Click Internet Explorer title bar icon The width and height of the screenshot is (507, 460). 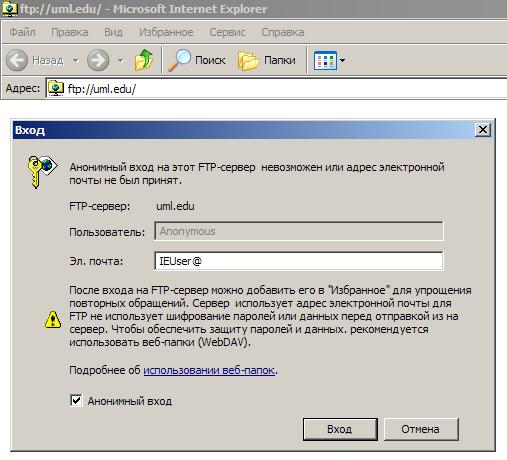pos(10,8)
